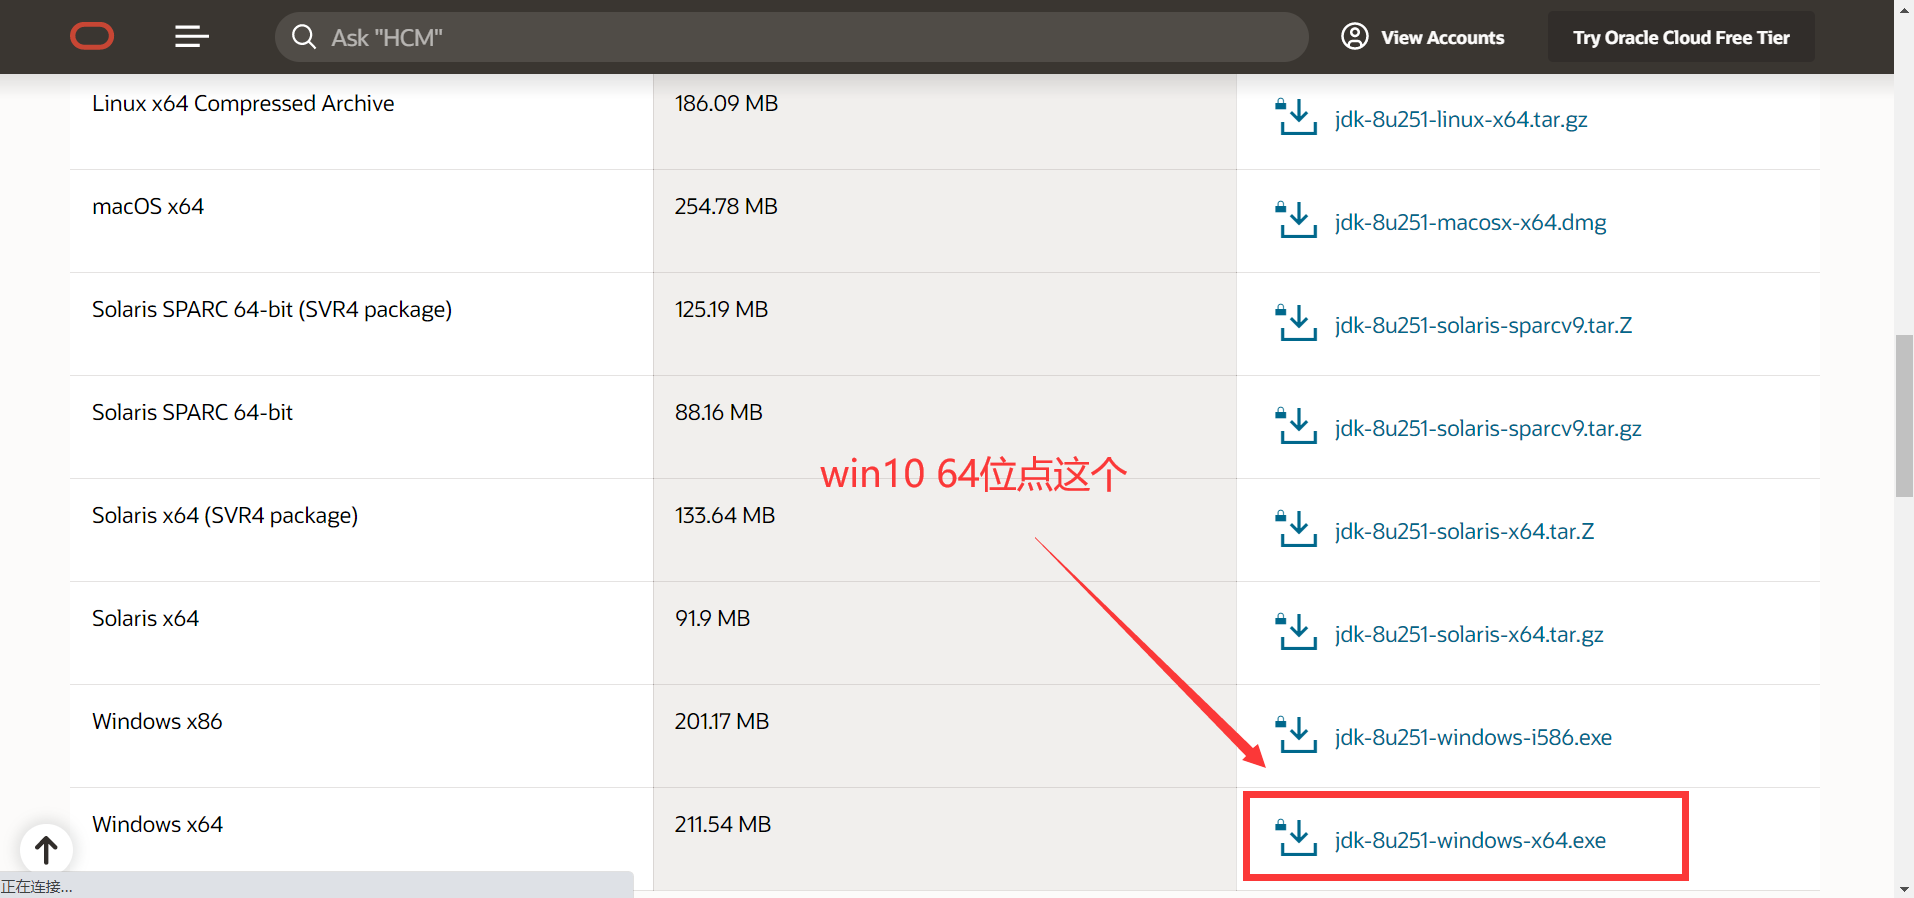Click the back-to-top arrow button
1914x898 pixels.
[46, 850]
